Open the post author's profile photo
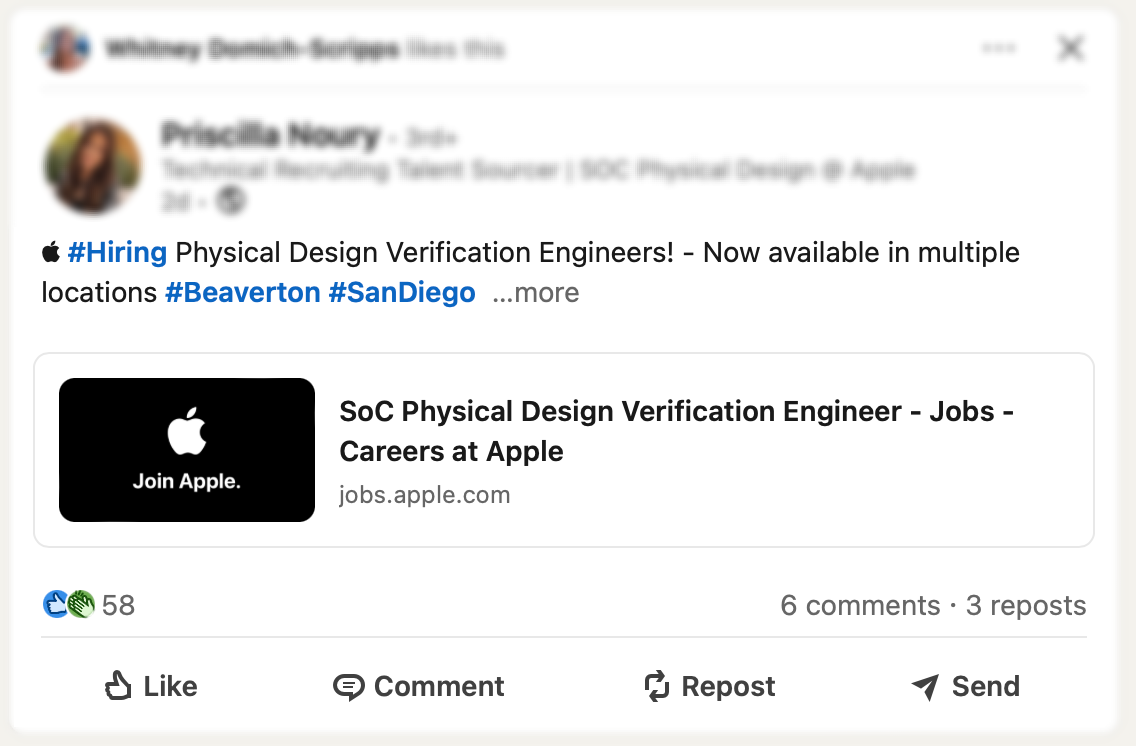The height and width of the screenshot is (746, 1136). 93,166
